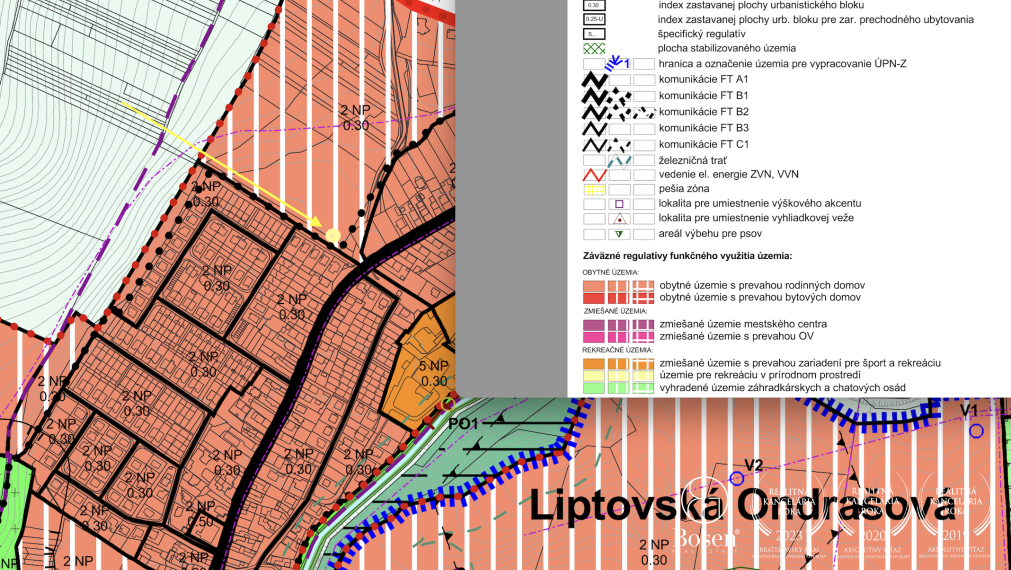Click the solid zigzag symbol for komunikácie FT B1

594,96
